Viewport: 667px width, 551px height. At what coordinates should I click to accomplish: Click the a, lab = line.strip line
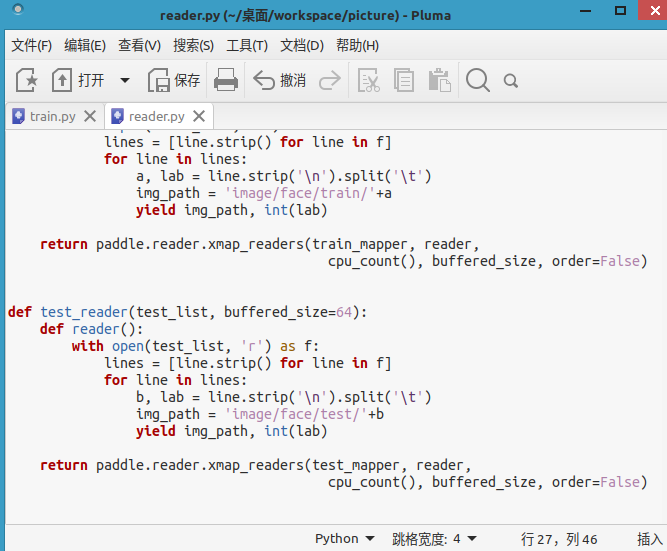284,176
